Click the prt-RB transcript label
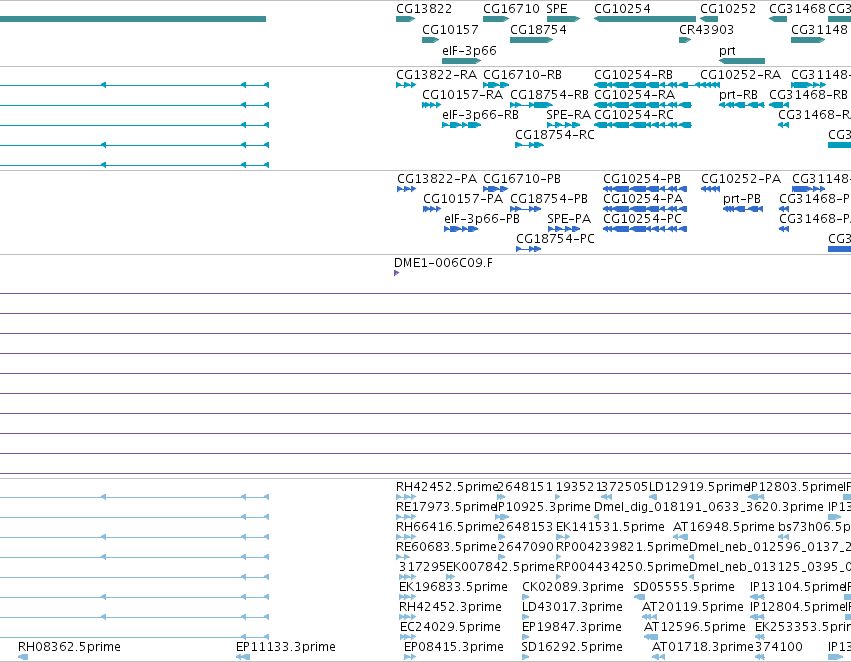 pos(738,94)
